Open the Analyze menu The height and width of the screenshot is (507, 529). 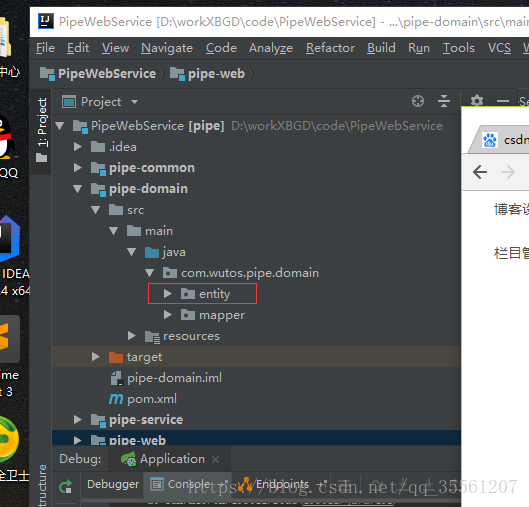(271, 48)
